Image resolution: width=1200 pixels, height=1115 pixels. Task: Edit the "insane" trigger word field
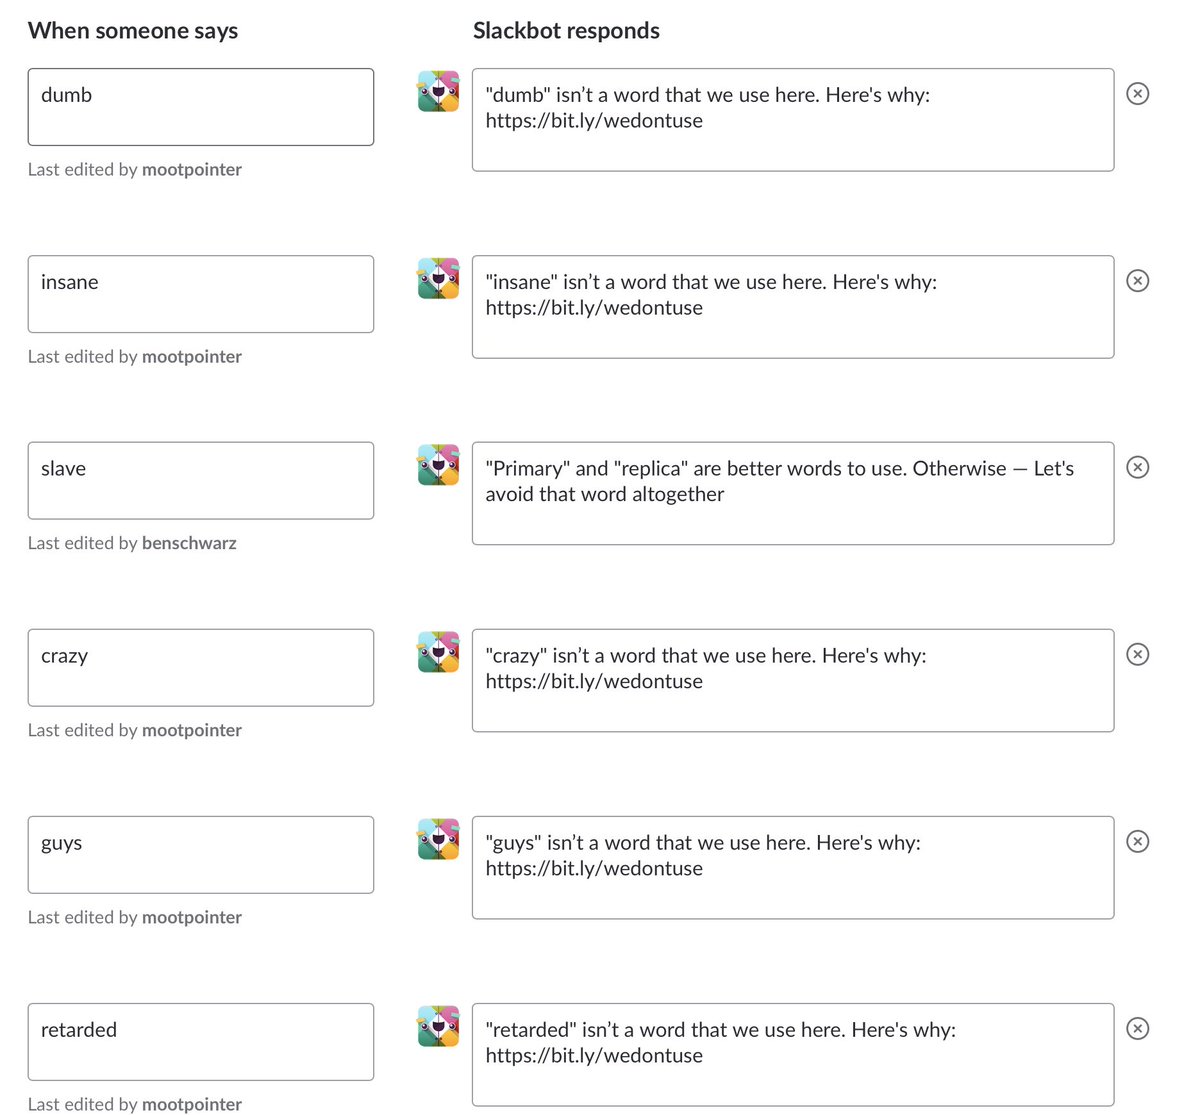tap(200, 294)
